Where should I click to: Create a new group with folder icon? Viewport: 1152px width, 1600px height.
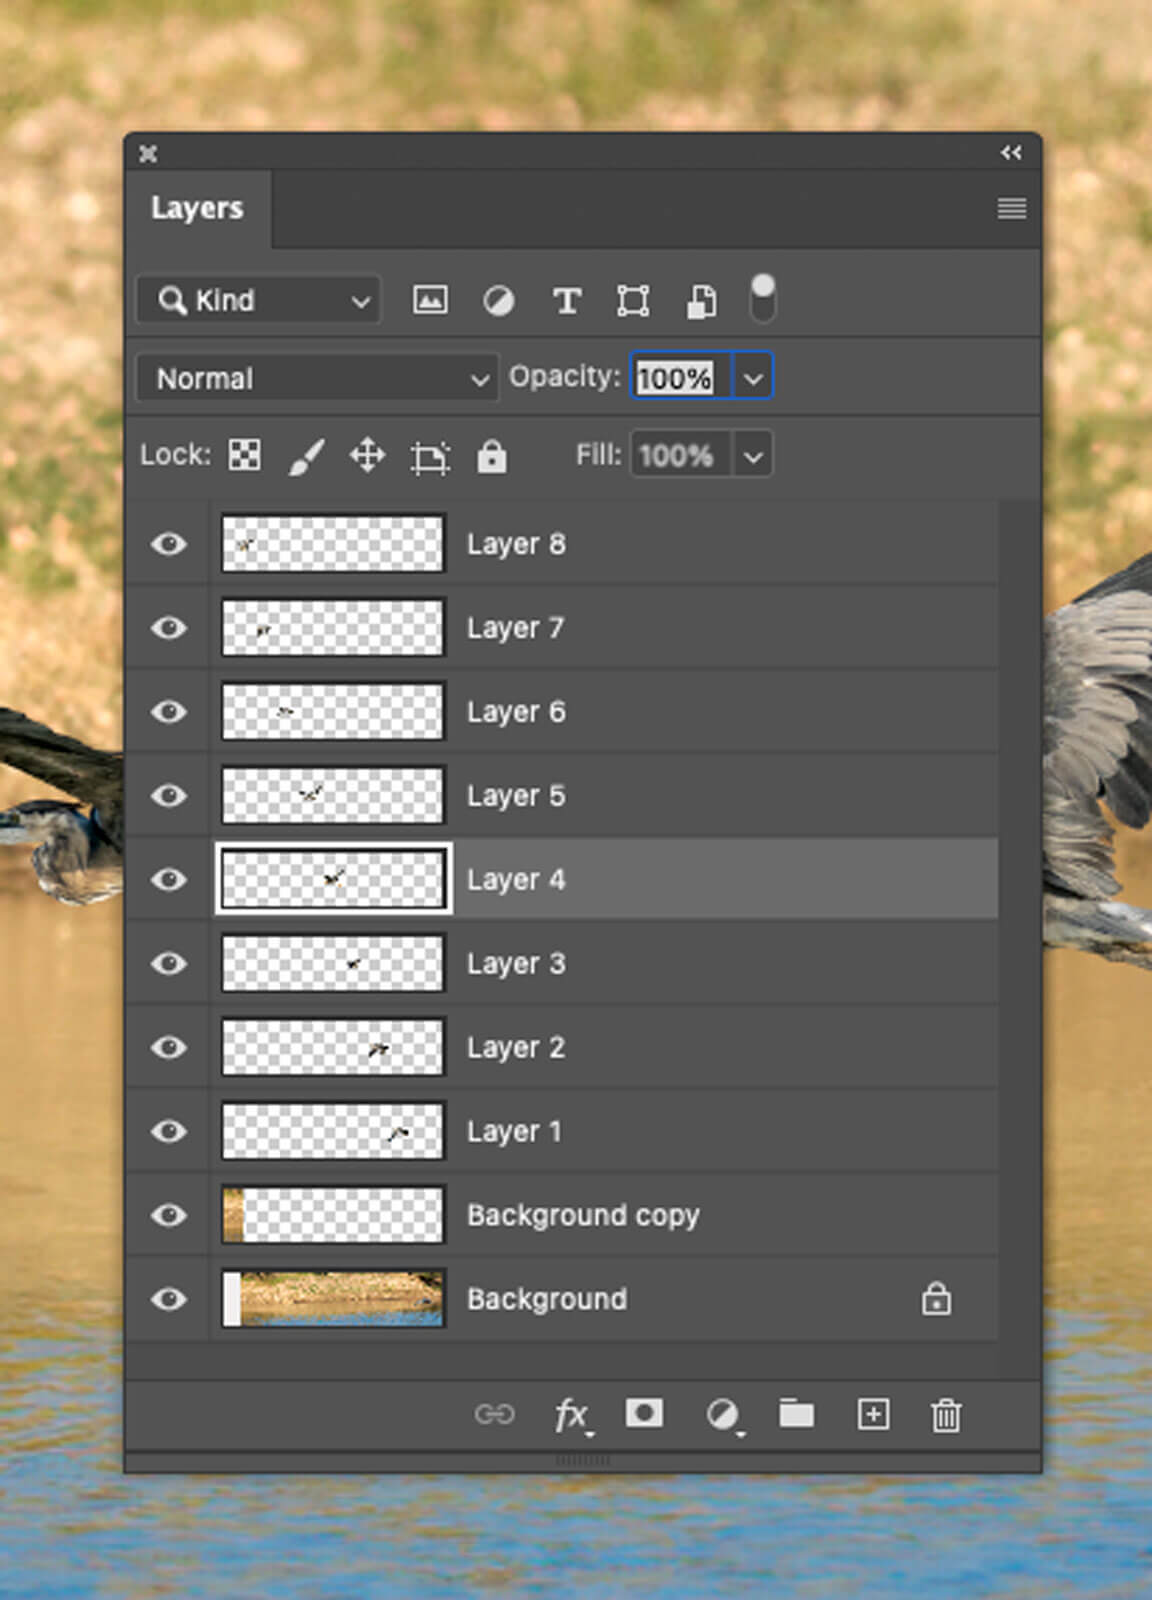point(796,1414)
